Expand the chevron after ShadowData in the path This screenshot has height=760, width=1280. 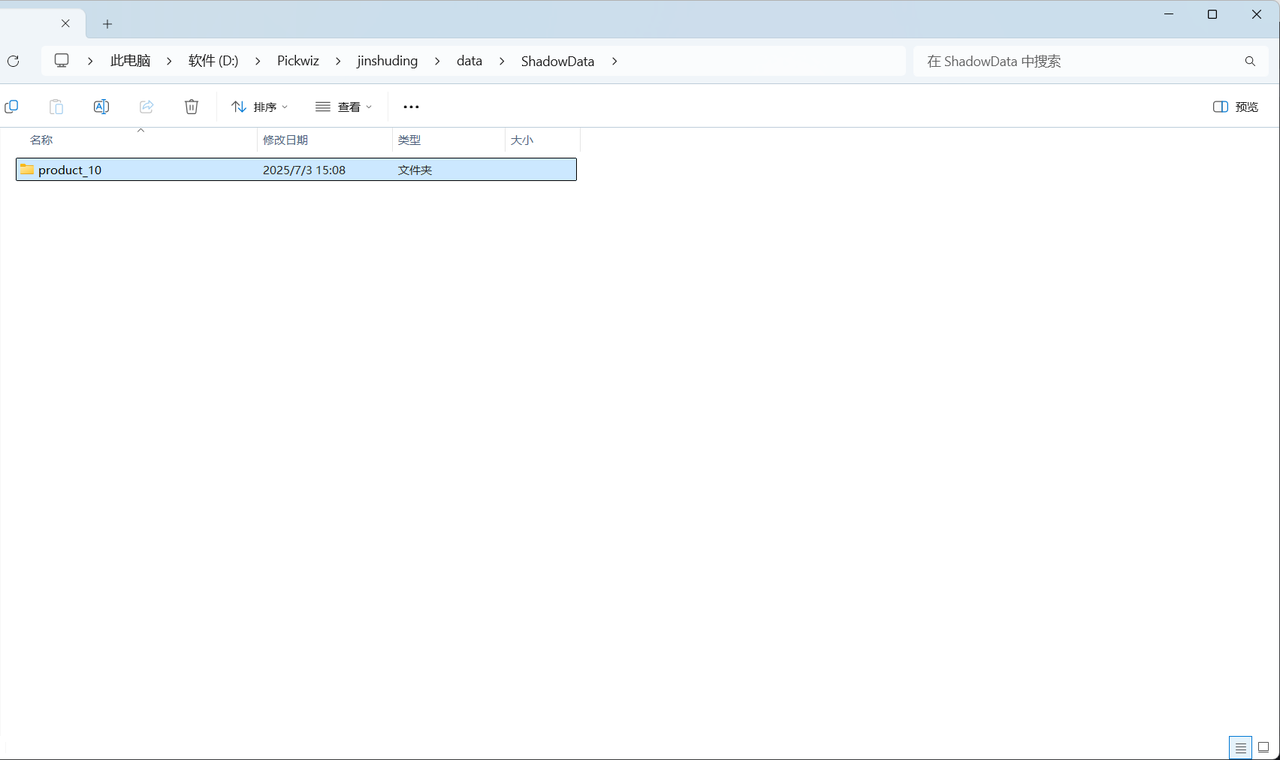[614, 61]
